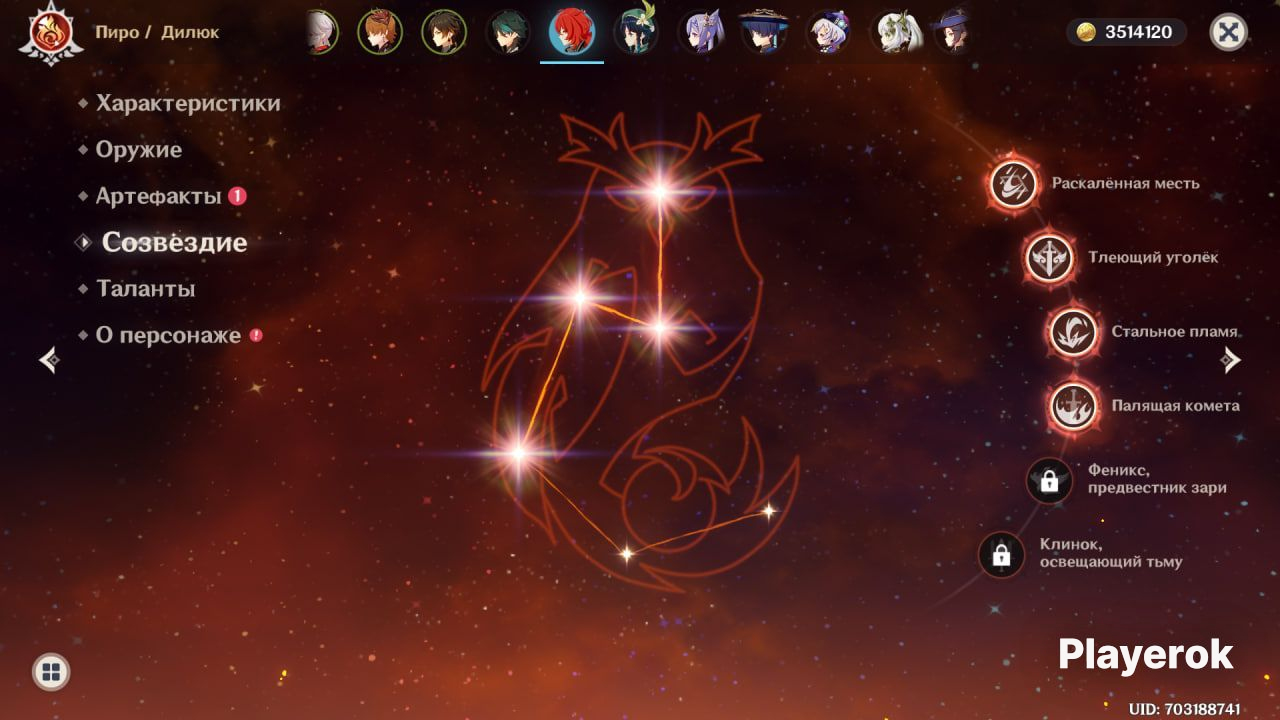Select the partially visible white-haired avatar at row start
Screen dimensions: 1280x720
tap(322, 32)
